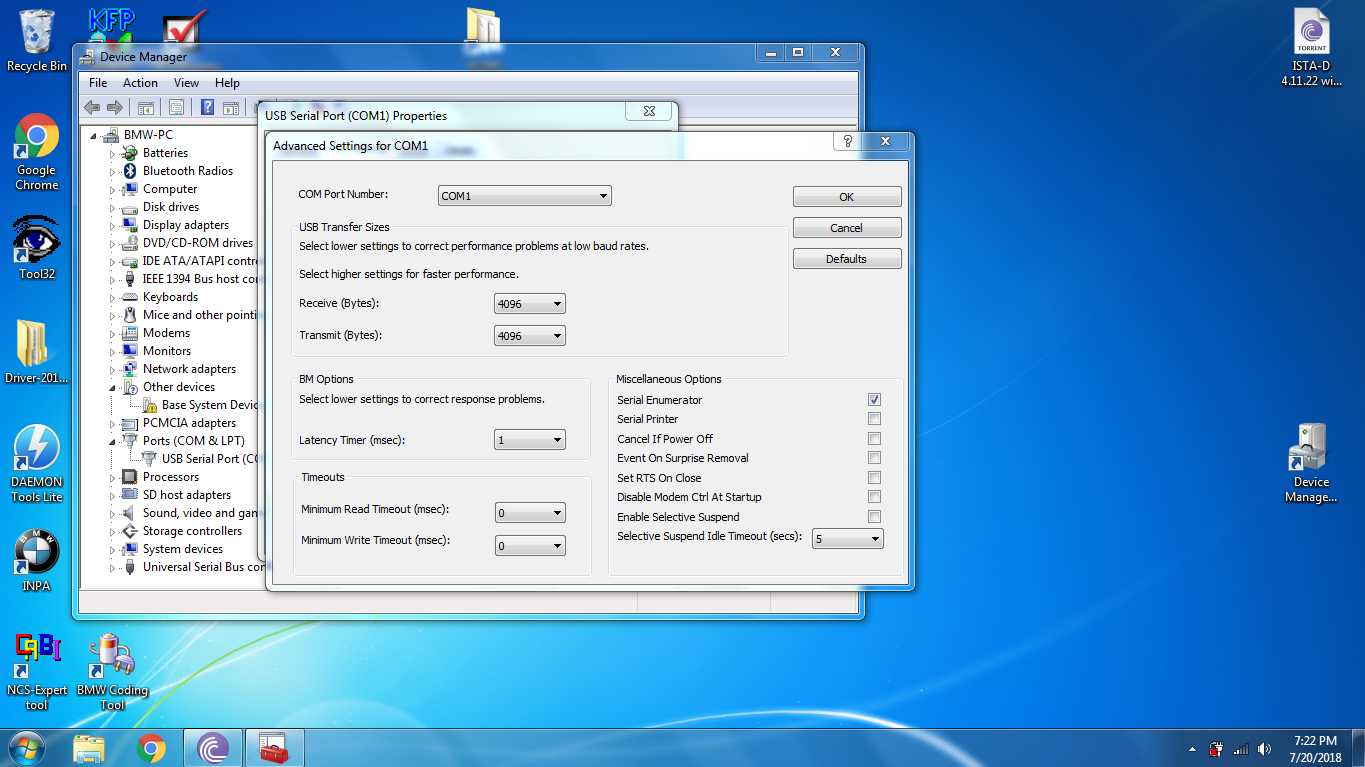Viewport: 1365px width, 767px height.
Task: Open Selective Suspend Idle Timeout dropdown
Action: 848,539
